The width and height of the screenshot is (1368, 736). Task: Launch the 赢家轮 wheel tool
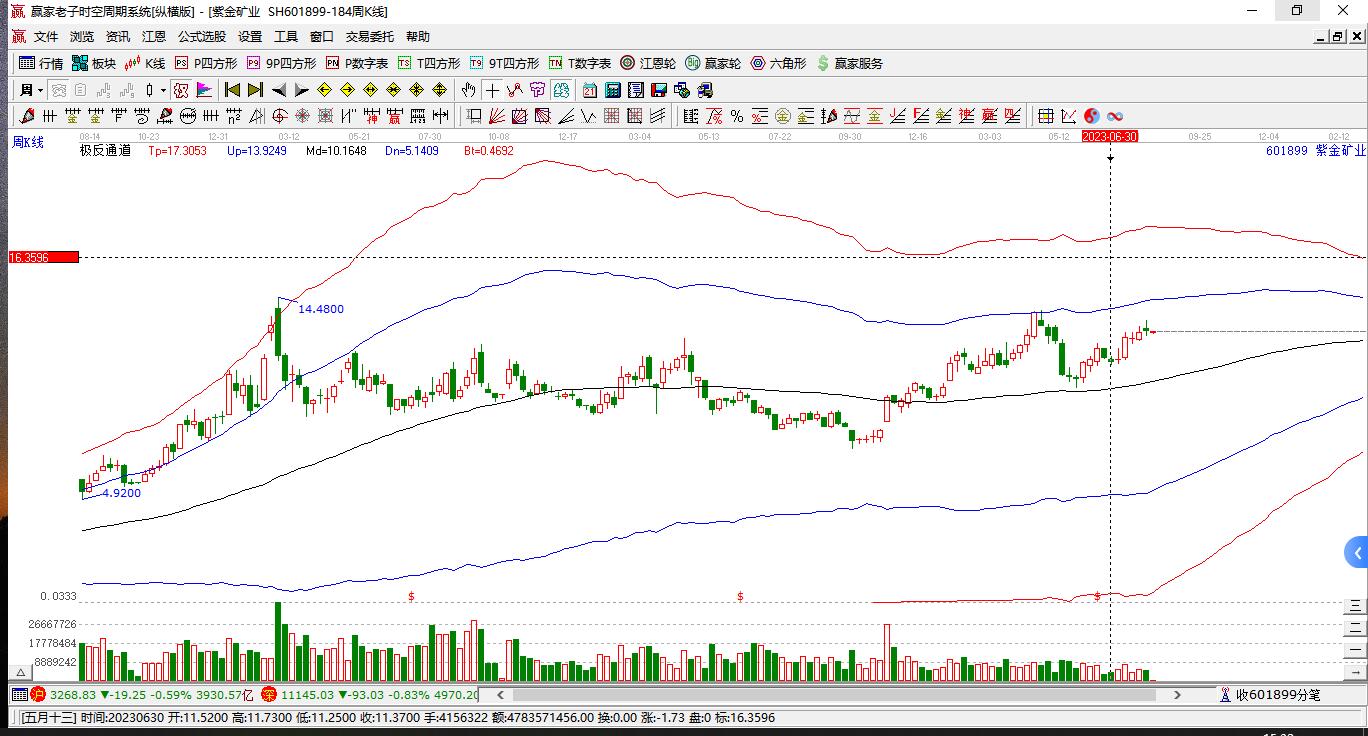pos(713,63)
